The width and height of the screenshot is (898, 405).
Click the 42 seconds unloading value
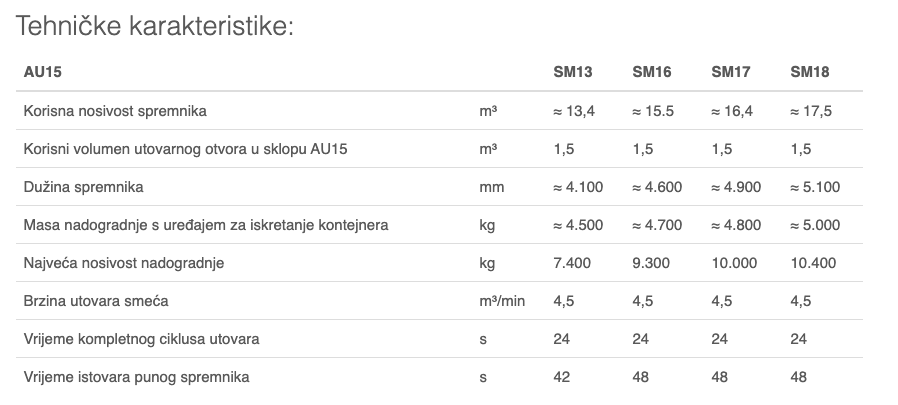pyautogui.click(x=561, y=377)
